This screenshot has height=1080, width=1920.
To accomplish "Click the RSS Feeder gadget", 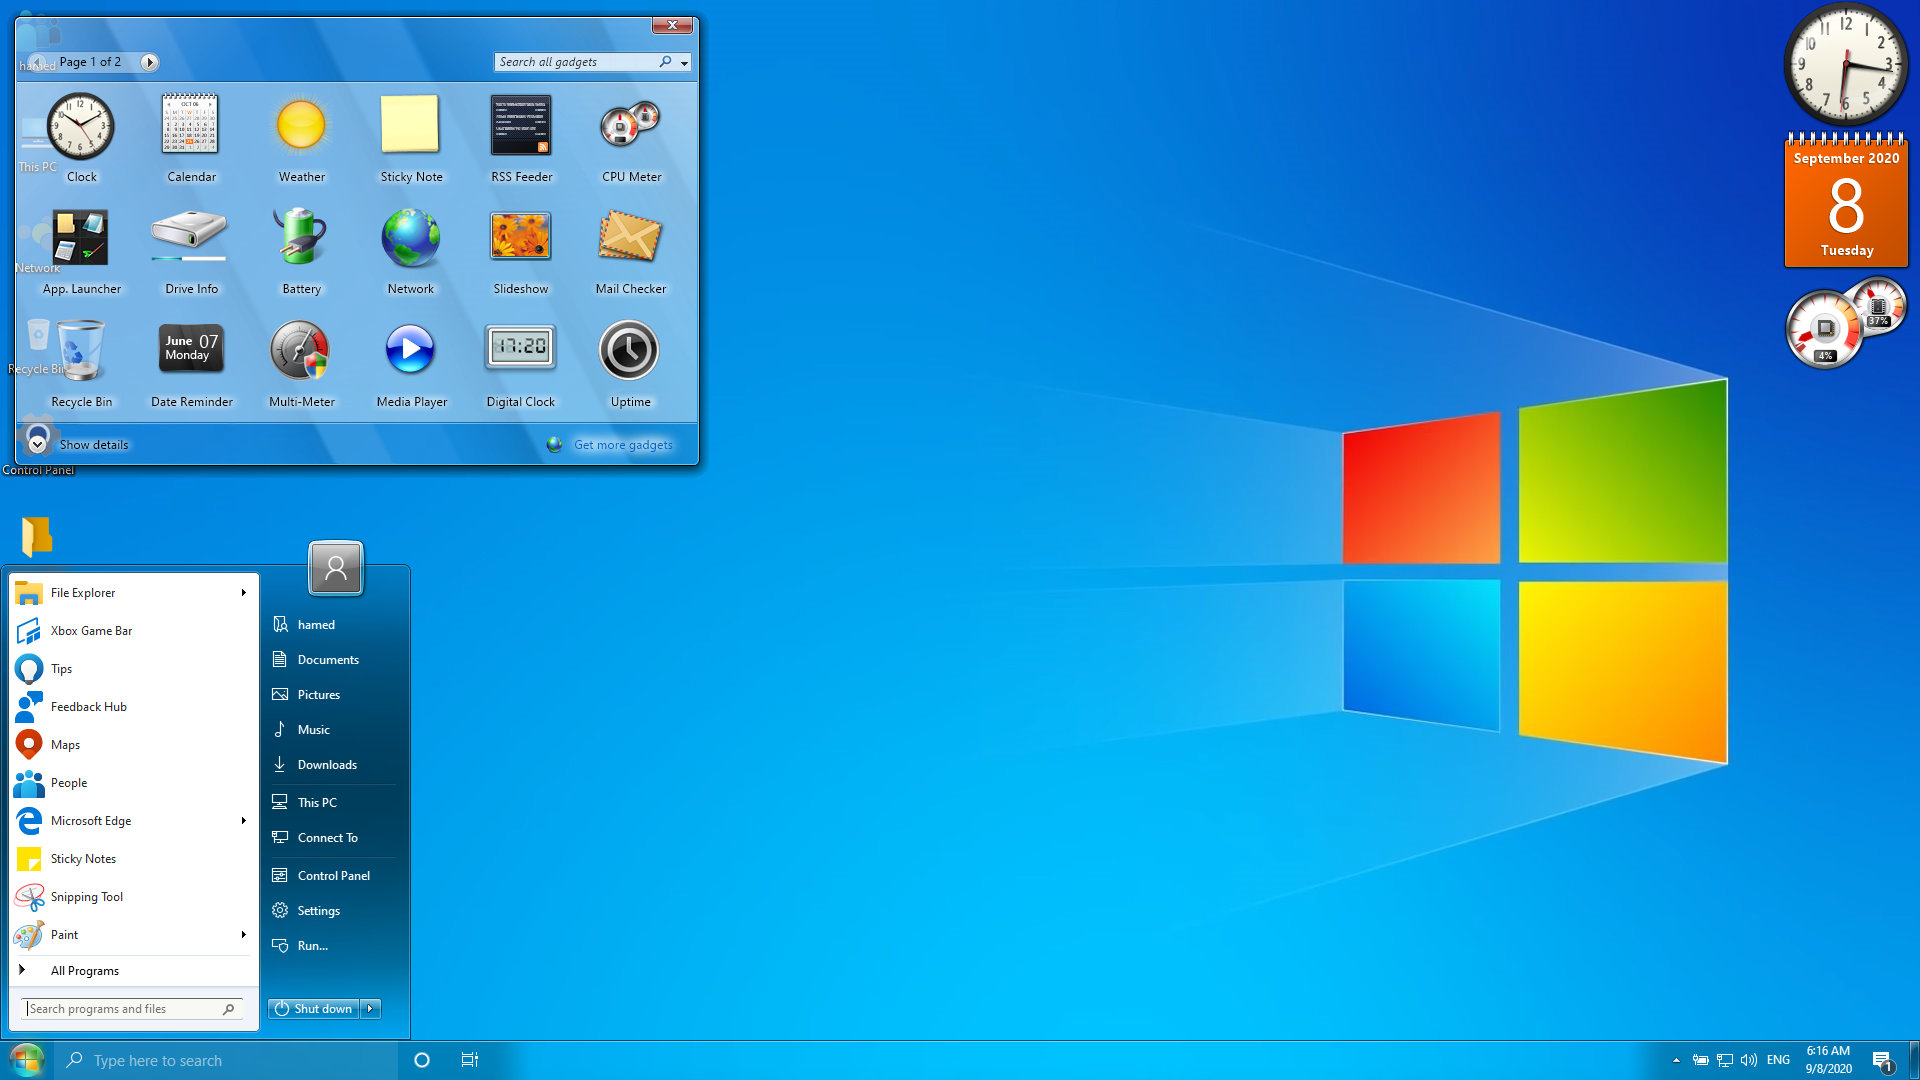I will pos(521,127).
